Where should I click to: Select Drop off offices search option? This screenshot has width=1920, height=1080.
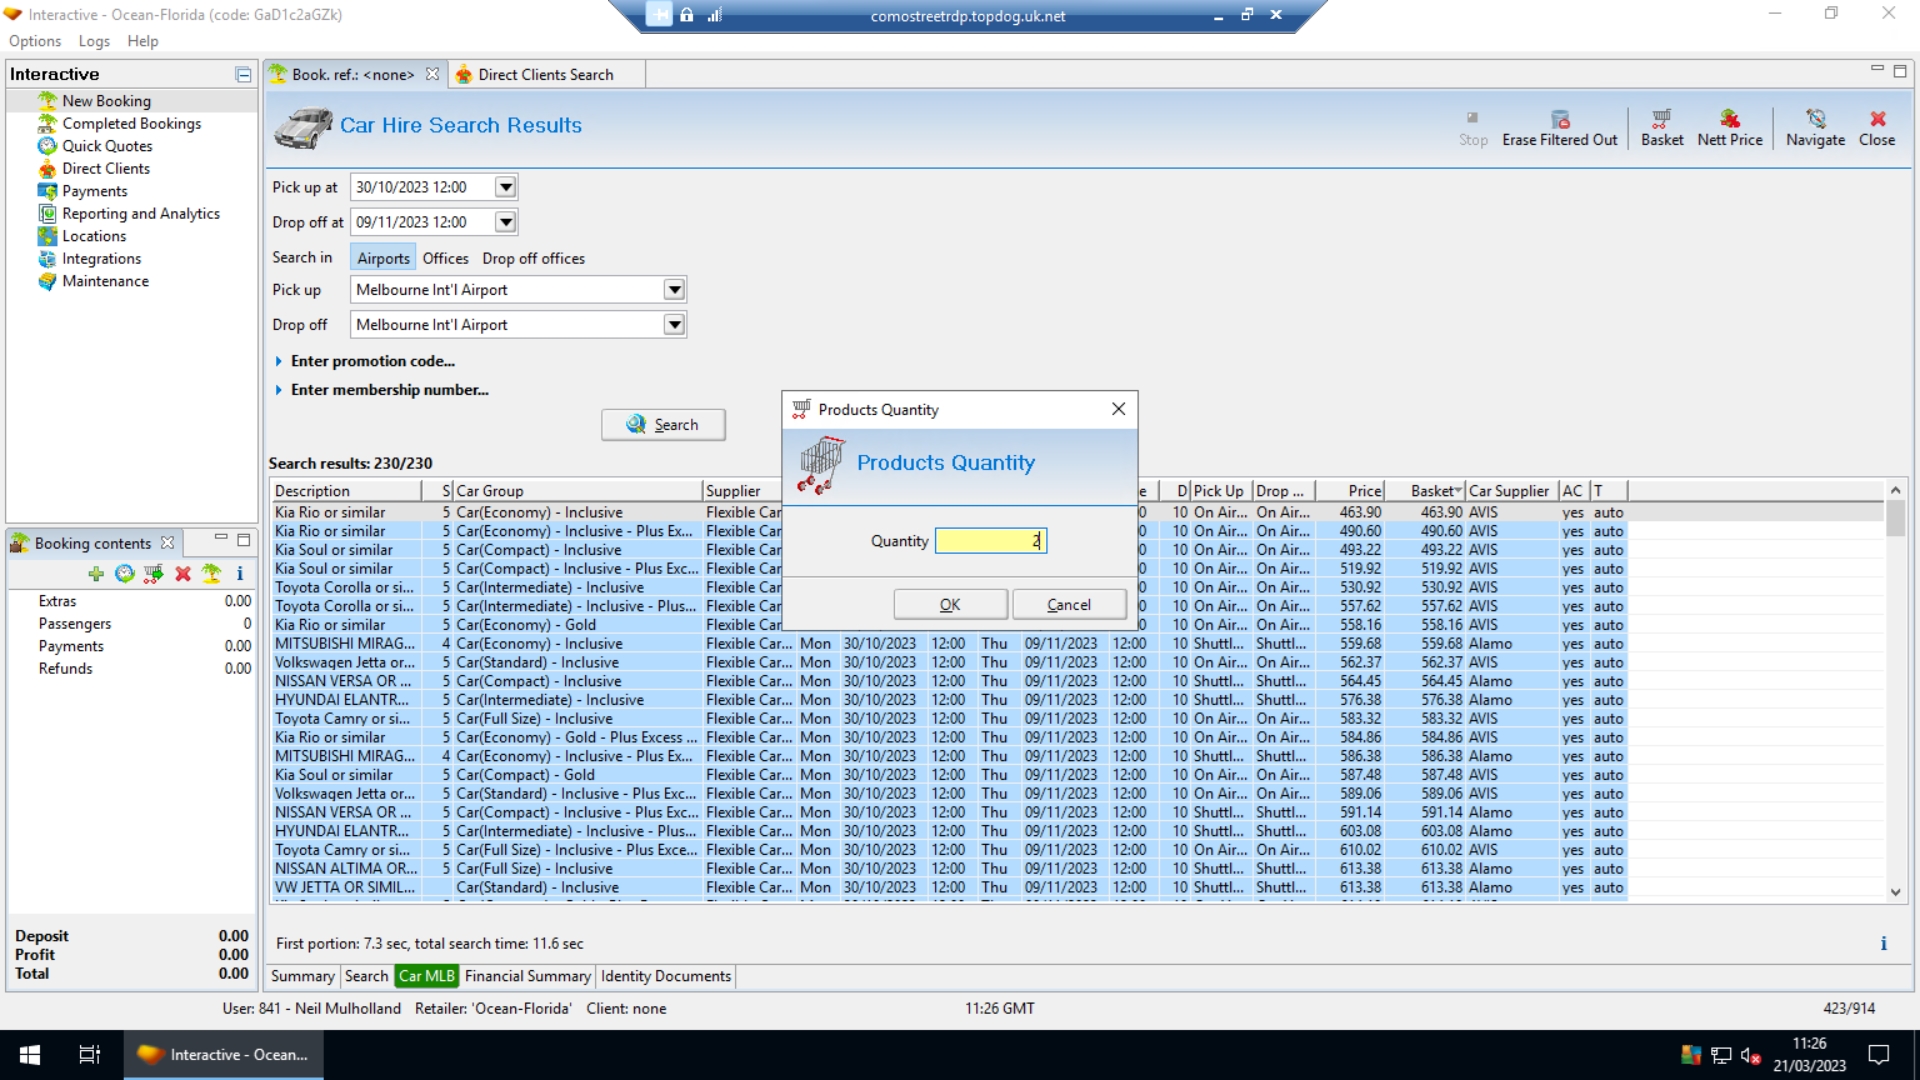point(533,258)
